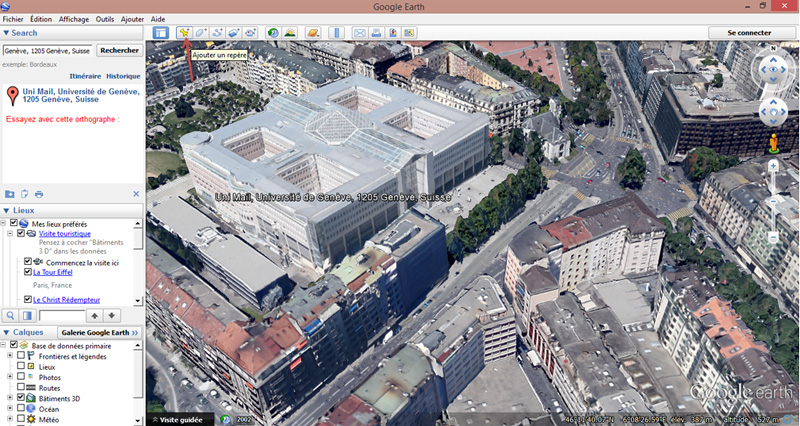The image size is (800, 426).
Task: Open the Ajouter menu
Action: click(x=132, y=19)
